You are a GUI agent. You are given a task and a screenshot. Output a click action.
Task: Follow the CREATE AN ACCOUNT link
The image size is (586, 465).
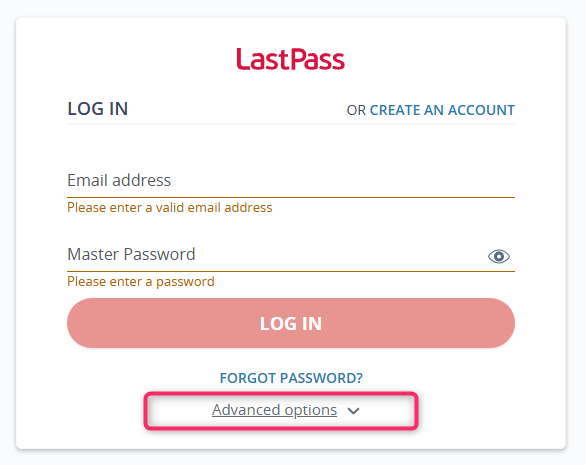(x=442, y=110)
